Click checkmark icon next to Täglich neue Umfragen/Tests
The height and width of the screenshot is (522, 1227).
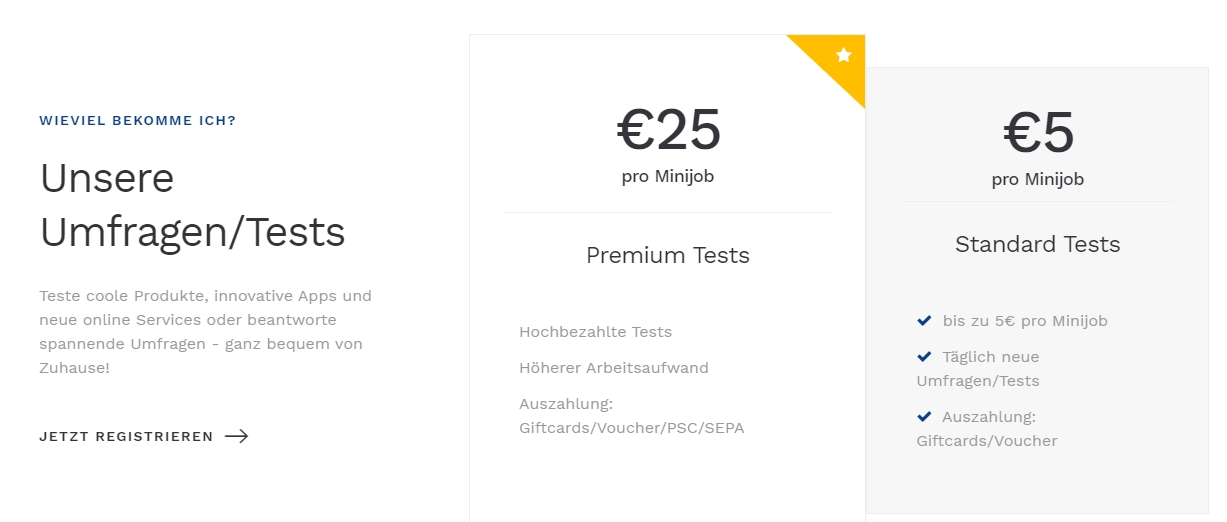click(x=924, y=356)
